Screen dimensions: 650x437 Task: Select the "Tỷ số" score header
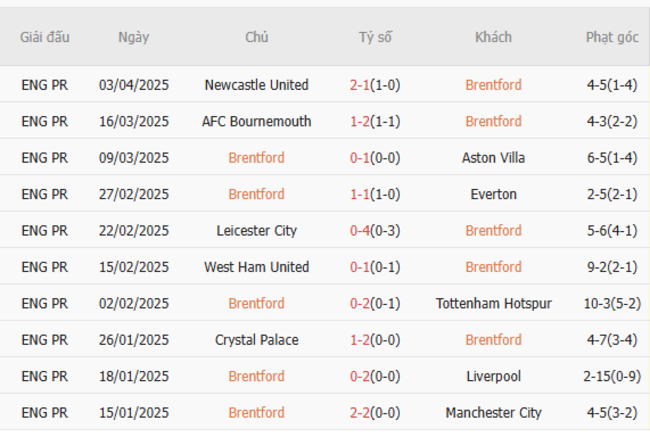pyautogui.click(x=375, y=37)
